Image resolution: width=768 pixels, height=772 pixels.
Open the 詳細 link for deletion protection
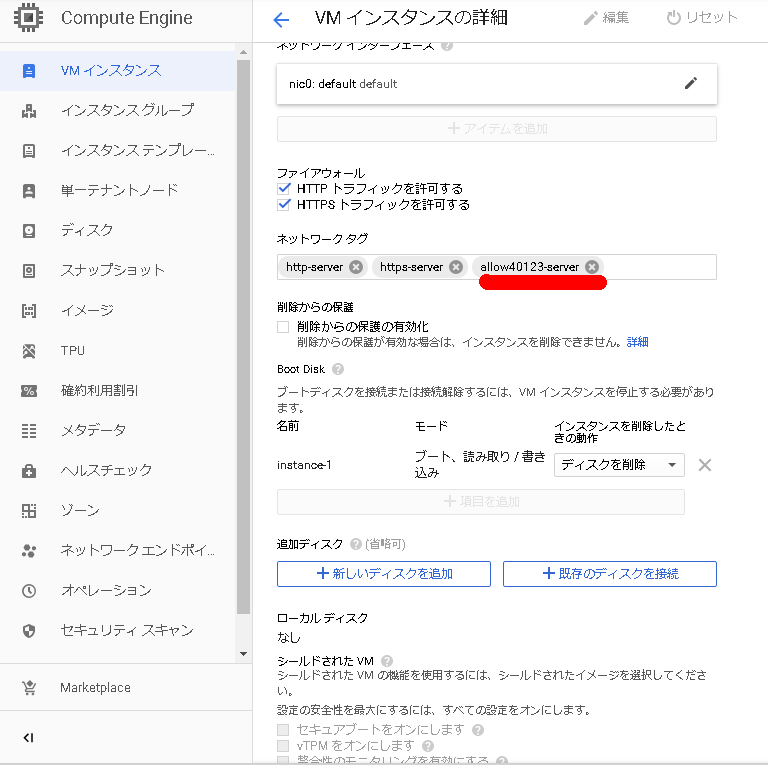(637, 342)
